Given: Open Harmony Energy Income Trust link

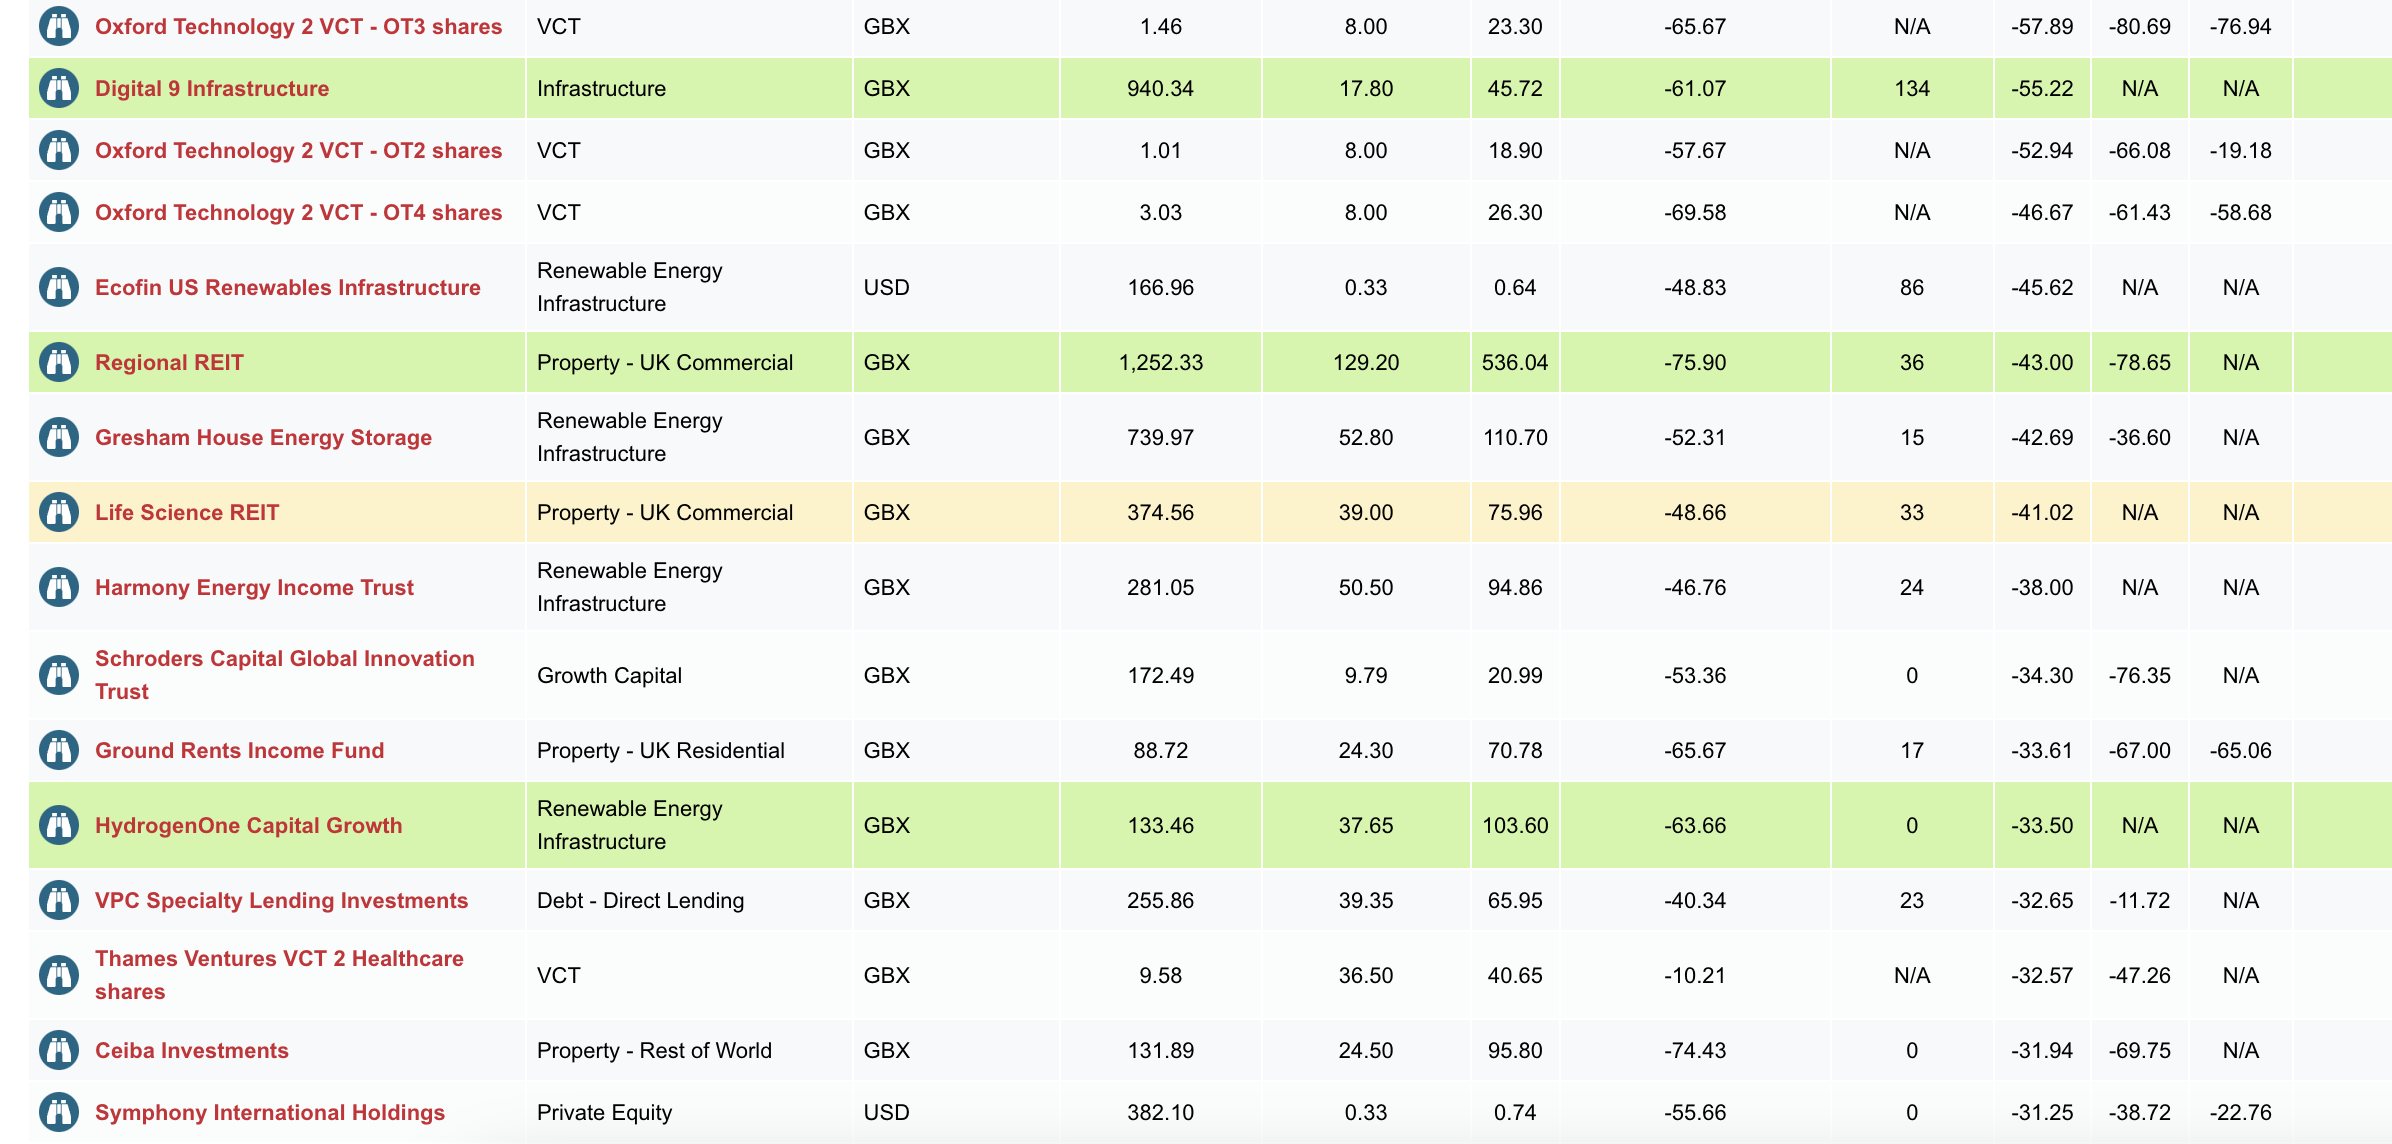Looking at the screenshot, I should pyautogui.click(x=254, y=587).
